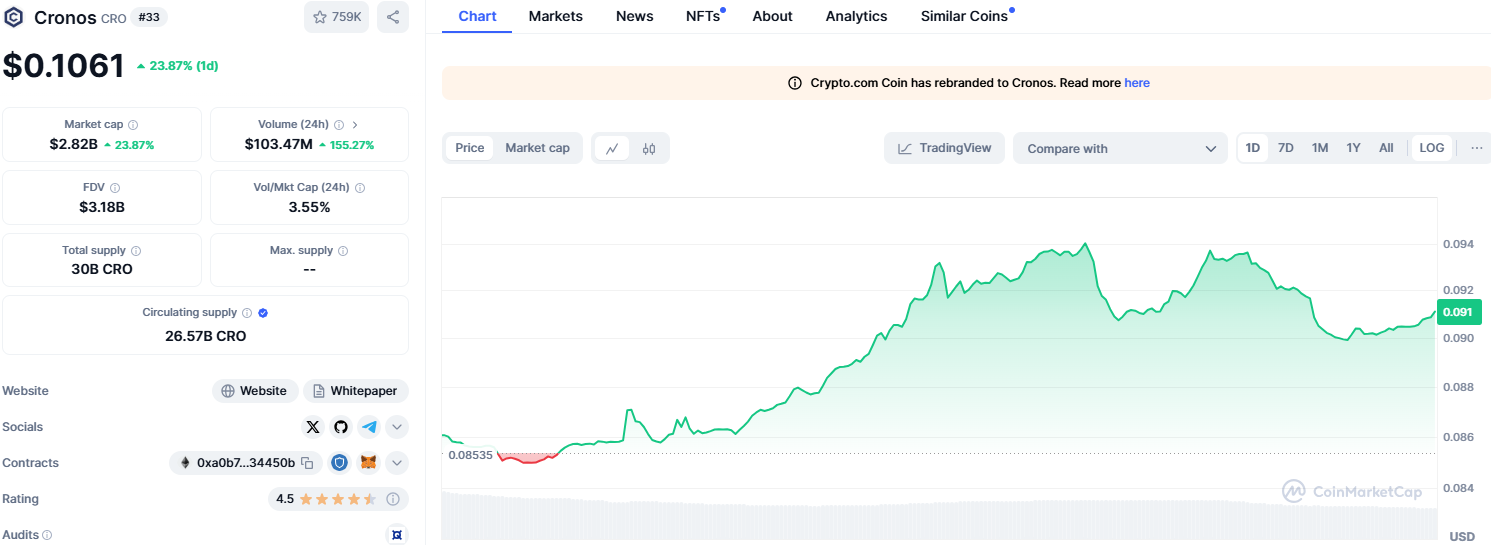Image resolution: width=1491 pixels, height=545 pixels.
Task: Expand more contracts chevron
Action: click(x=397, y=463)
